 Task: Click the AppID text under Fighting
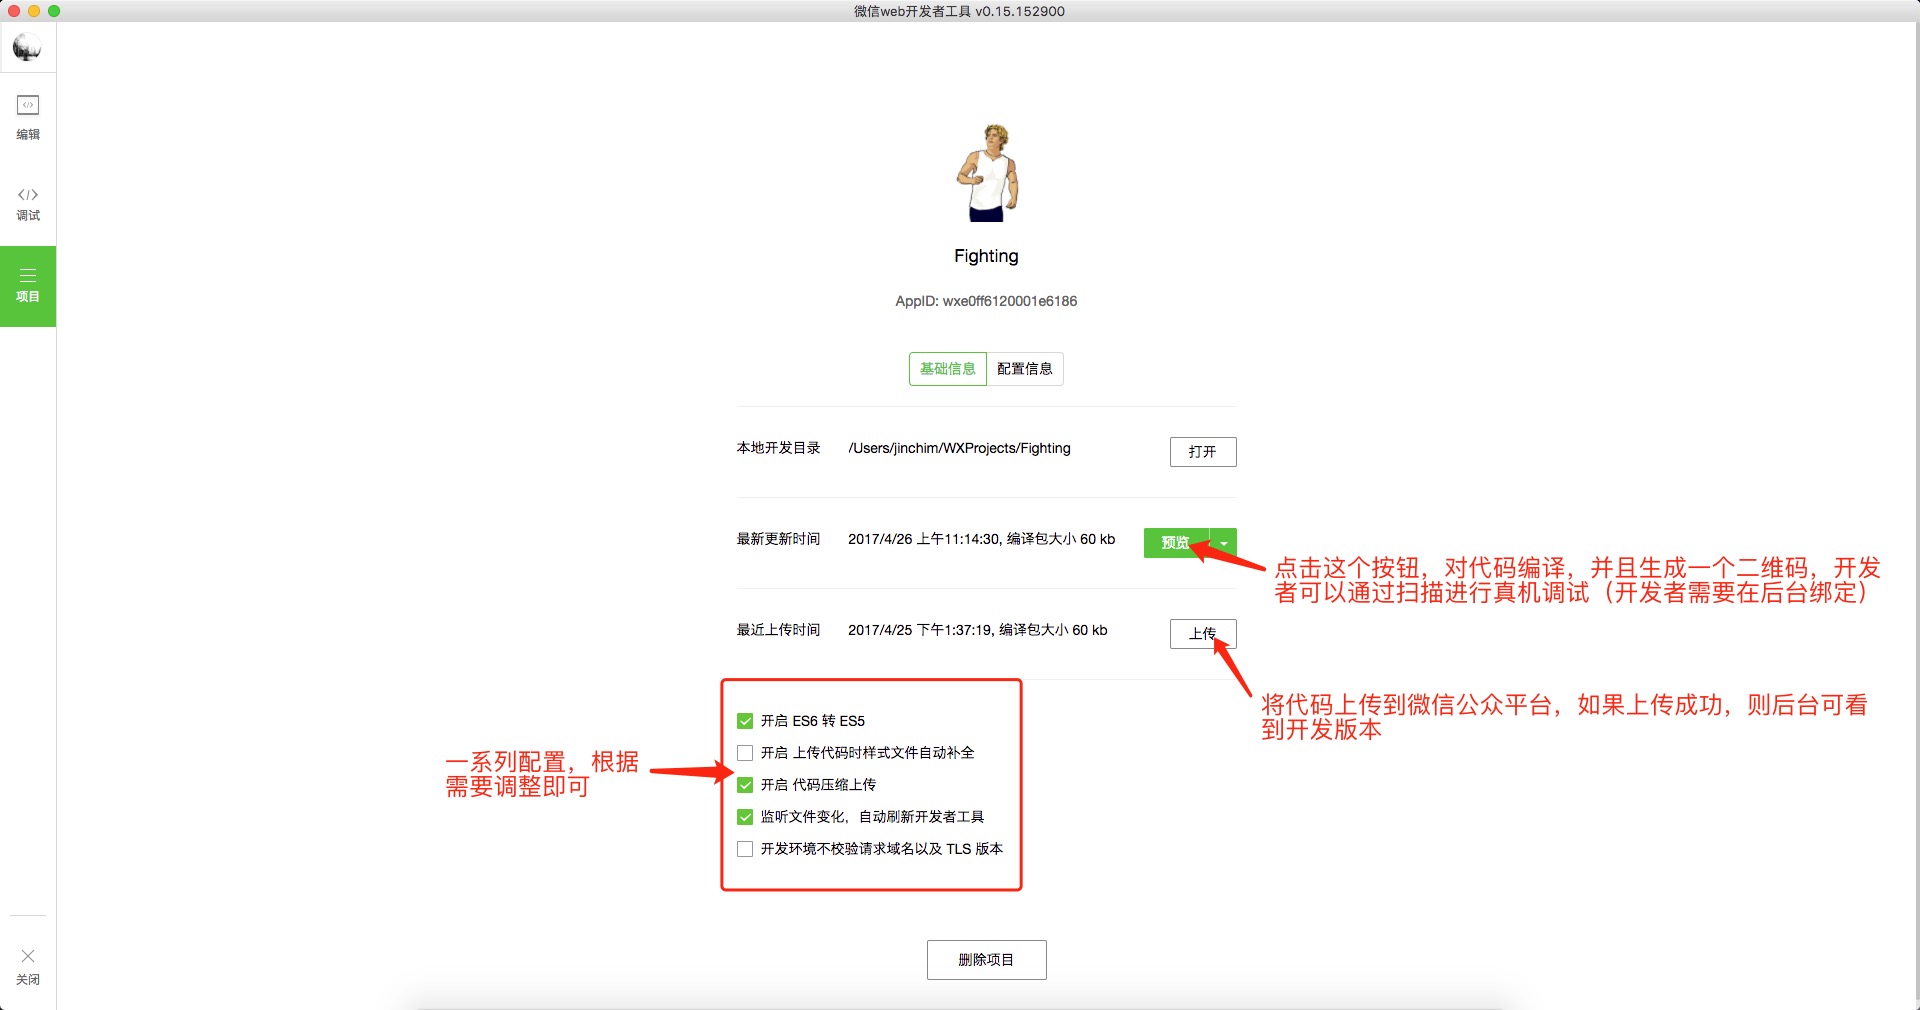click(986, 301)
